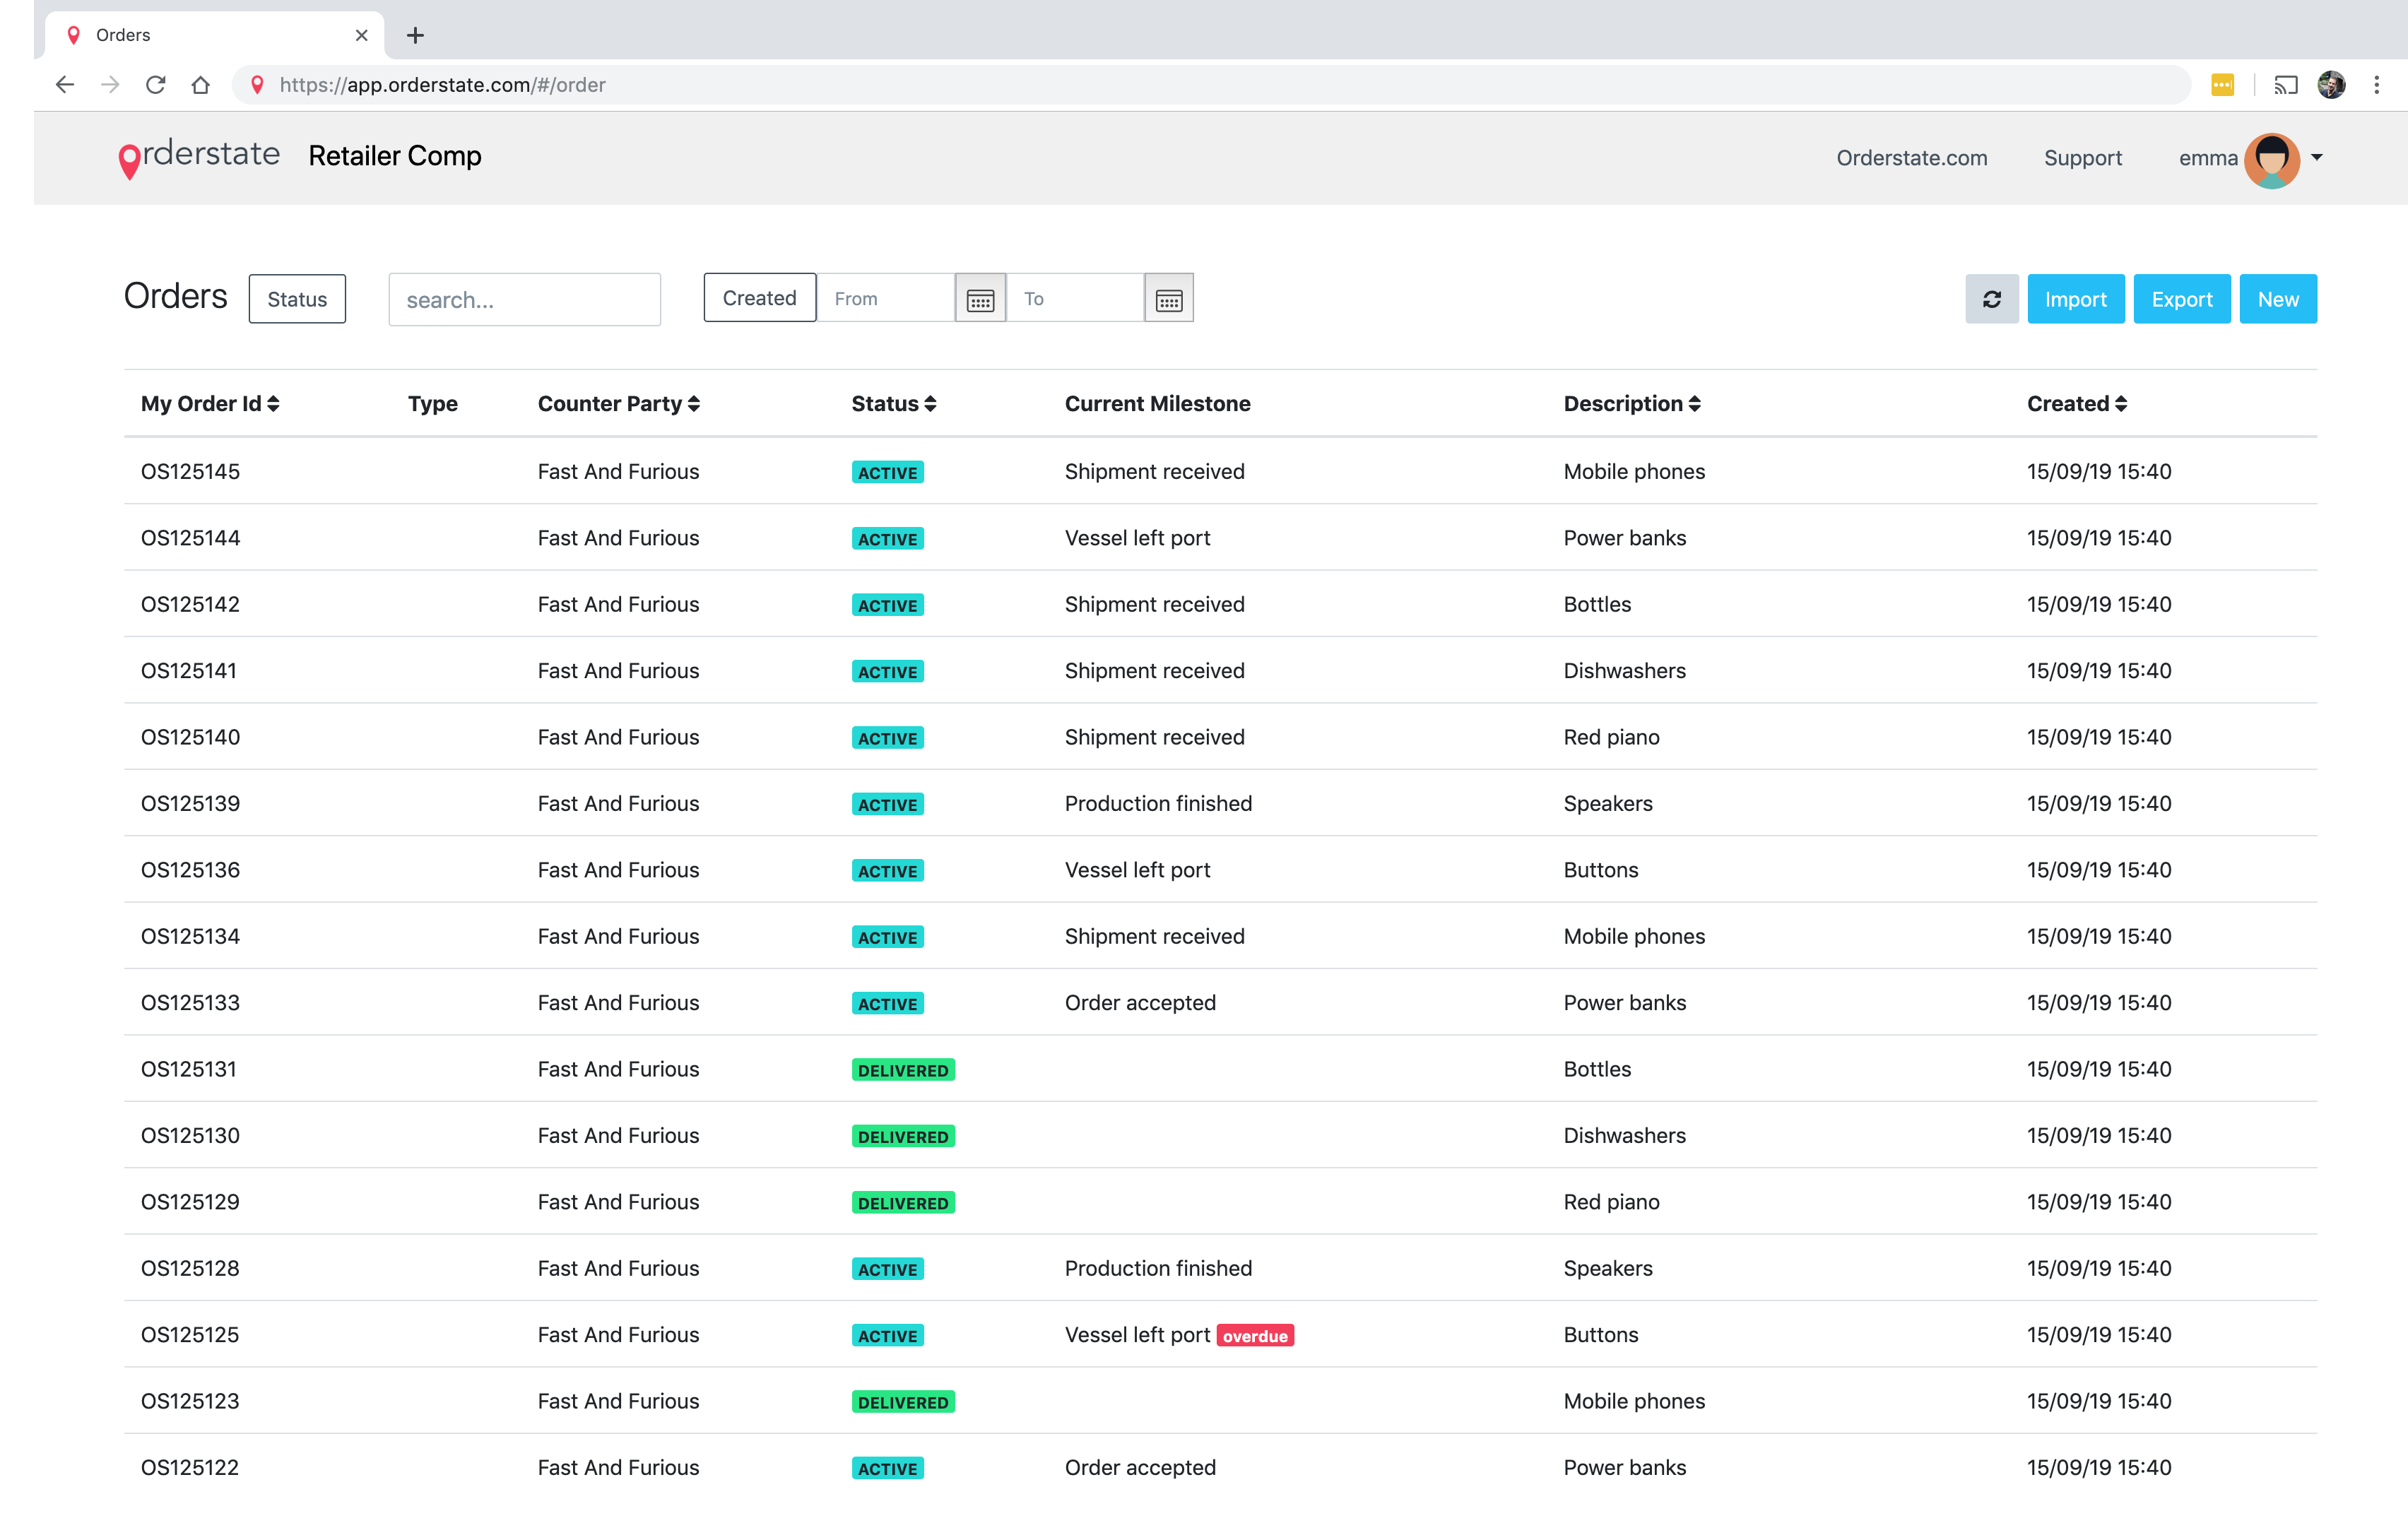Click the refresh orders icon button
The image size is (2408, 1523).
(1991, 299)
